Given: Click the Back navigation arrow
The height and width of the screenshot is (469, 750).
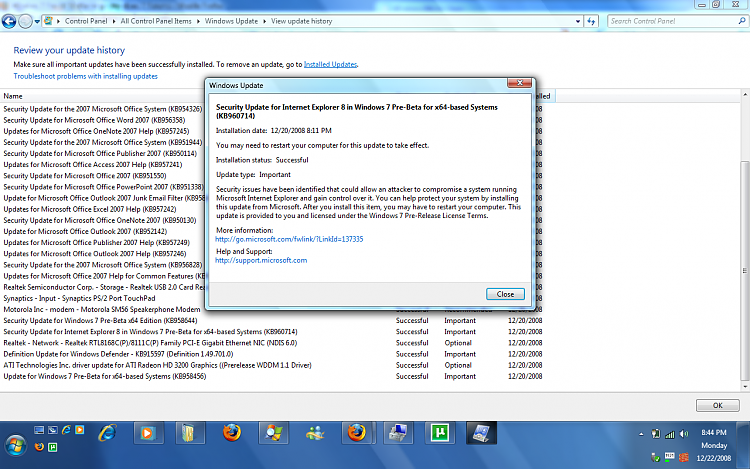Looking at the screenshot, I should coord(9,21).
